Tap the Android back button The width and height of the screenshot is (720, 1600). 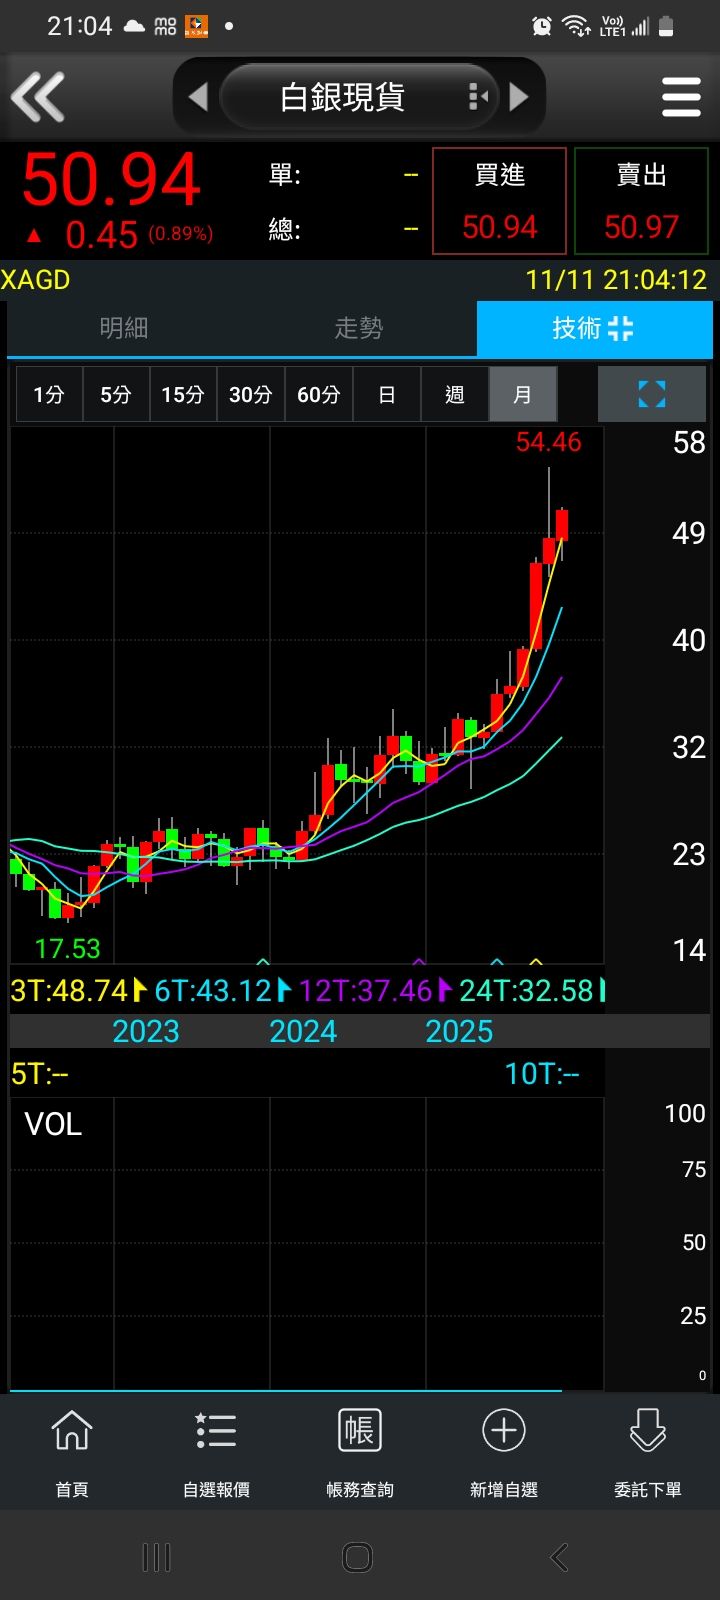[560, 1557]
